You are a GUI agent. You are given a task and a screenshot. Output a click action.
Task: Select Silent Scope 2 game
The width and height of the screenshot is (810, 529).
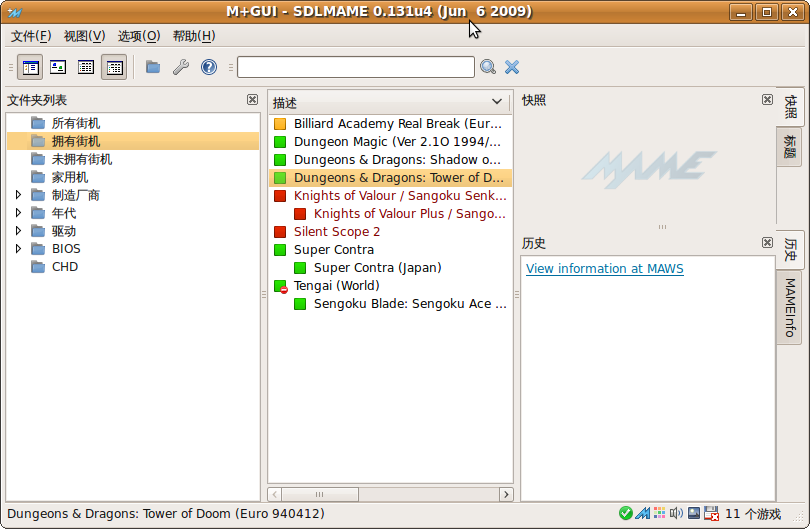pyautogui.click(x=391, y=232)
